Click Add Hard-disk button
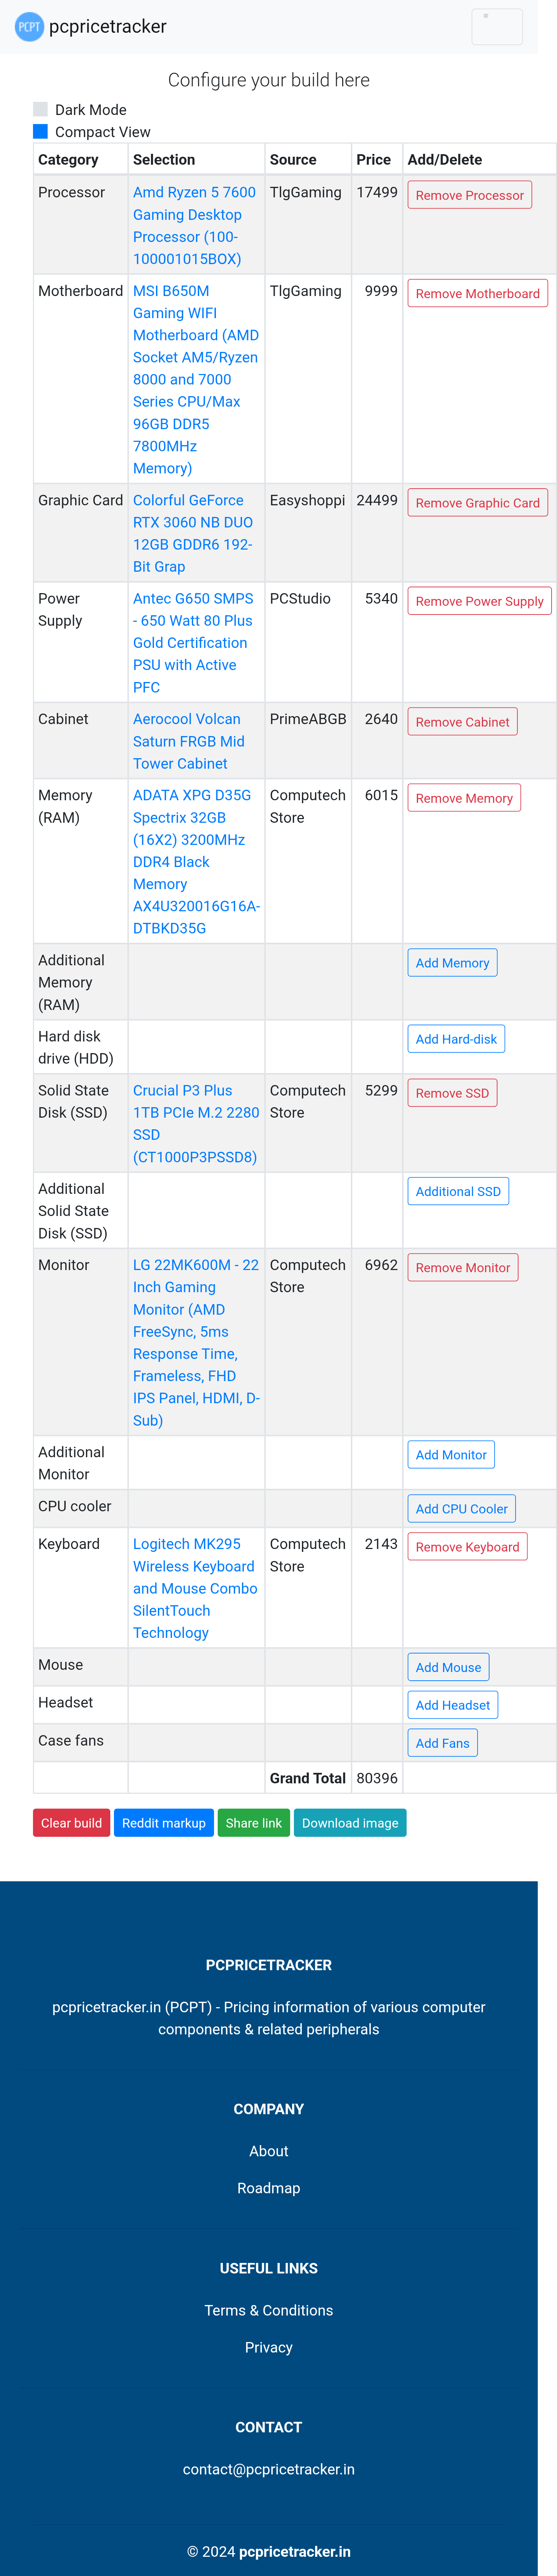The height and width of the screenshot is (2576, 557). pyautogui.click(x=456, y=1039)
